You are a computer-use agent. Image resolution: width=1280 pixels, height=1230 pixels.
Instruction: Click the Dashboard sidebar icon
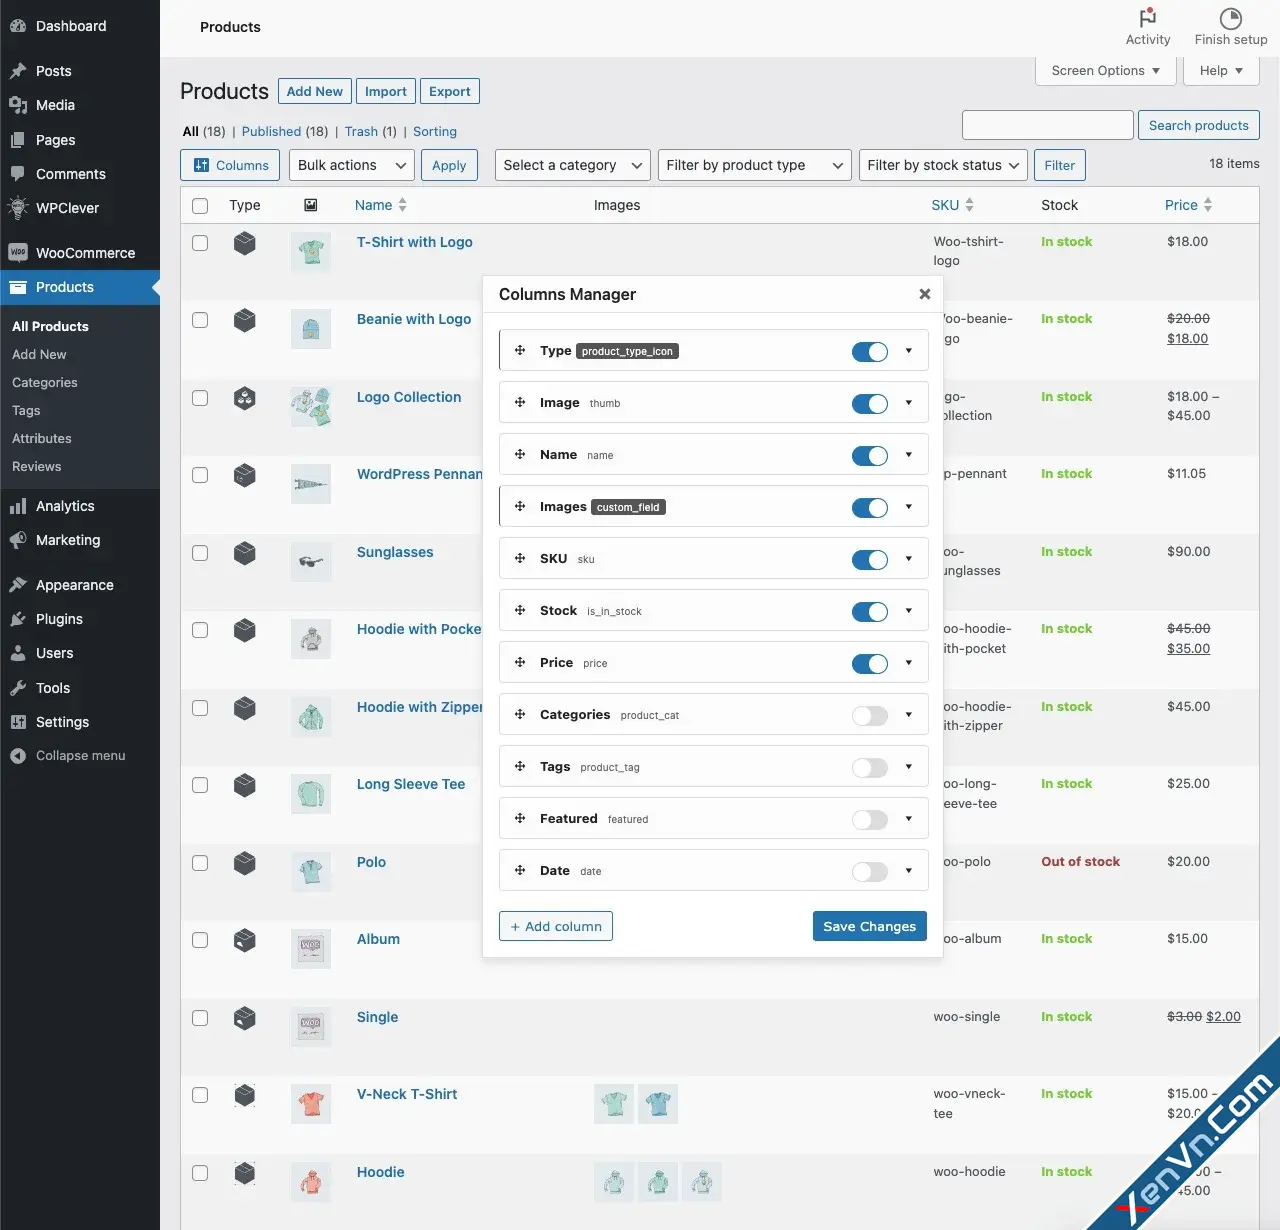pyautogui.click(x=18, y=26)
